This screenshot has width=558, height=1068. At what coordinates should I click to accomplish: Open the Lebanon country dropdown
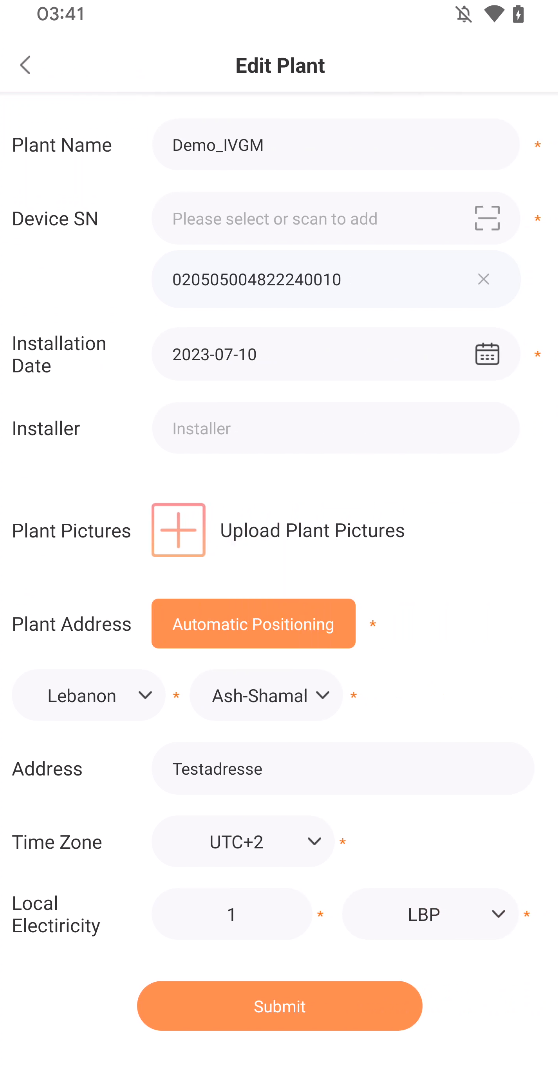coord(89,695)
